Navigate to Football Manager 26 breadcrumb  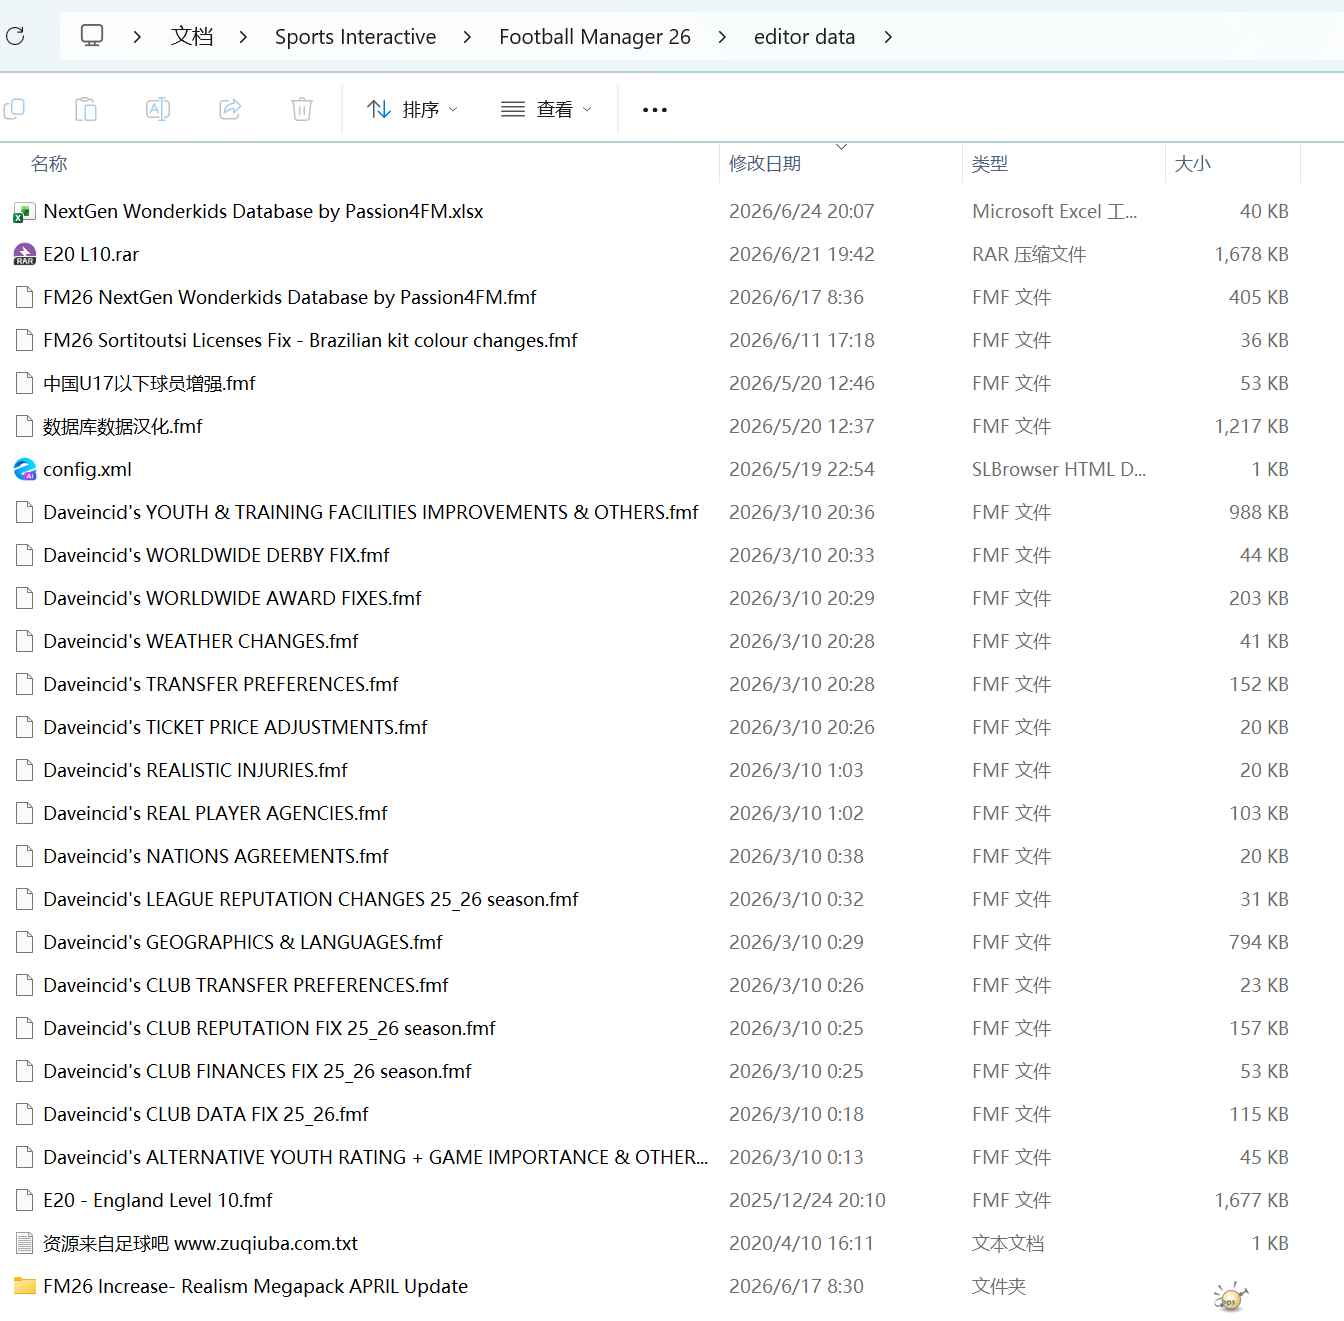click(x=595, y=37)
